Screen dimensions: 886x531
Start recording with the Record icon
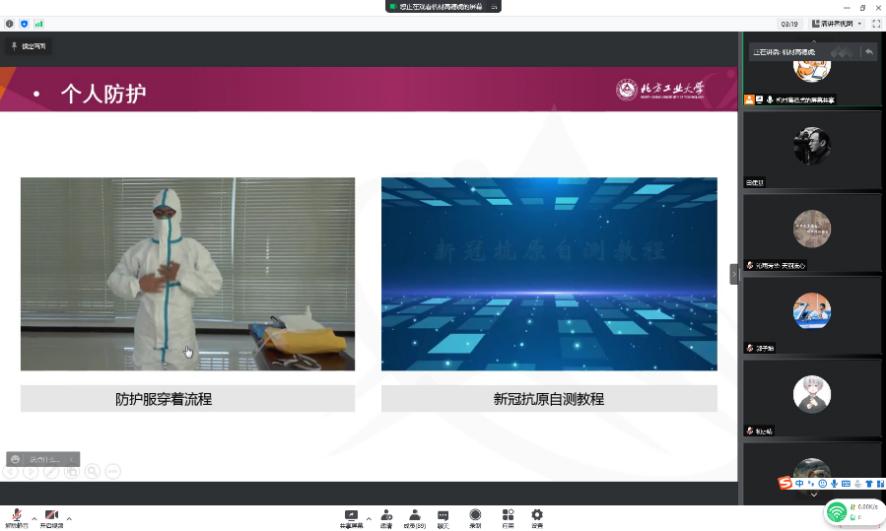click(x=475, y=515)
